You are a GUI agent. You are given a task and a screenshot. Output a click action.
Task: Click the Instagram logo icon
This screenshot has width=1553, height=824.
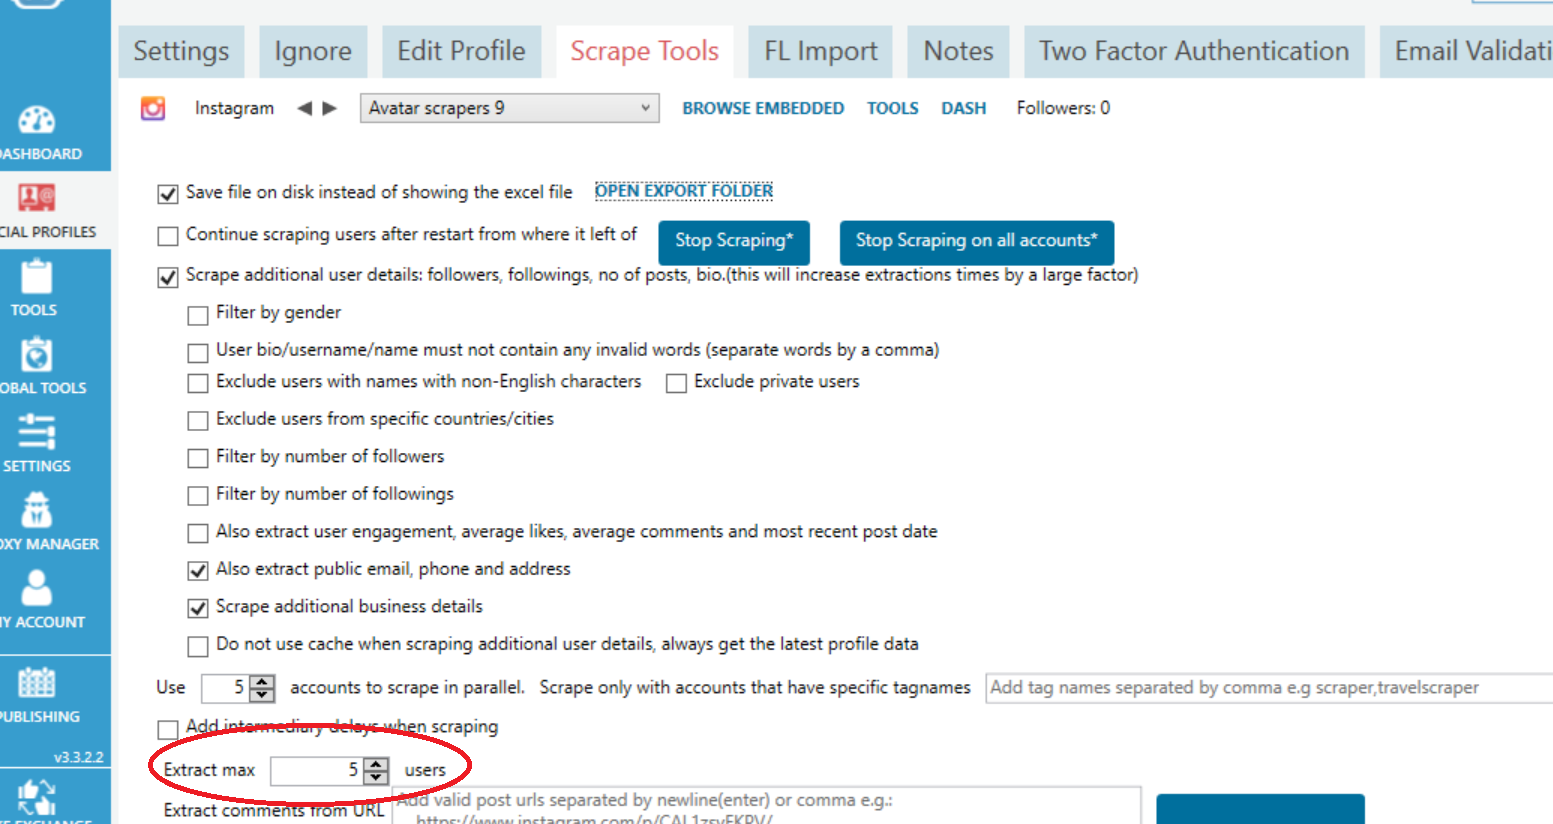click(x=153, y=108)
